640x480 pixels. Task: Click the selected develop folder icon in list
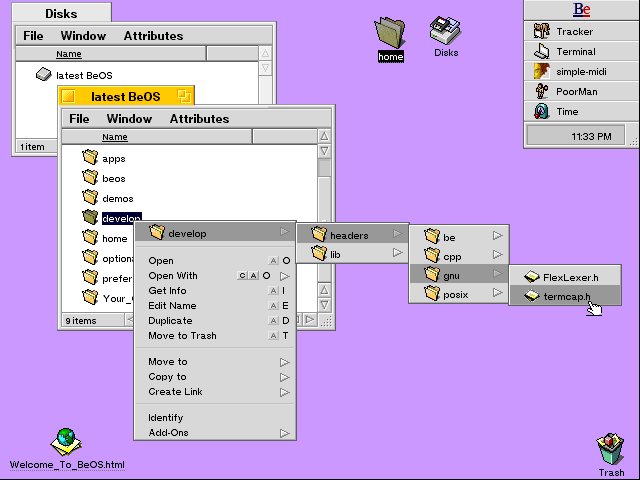[90, 217]
